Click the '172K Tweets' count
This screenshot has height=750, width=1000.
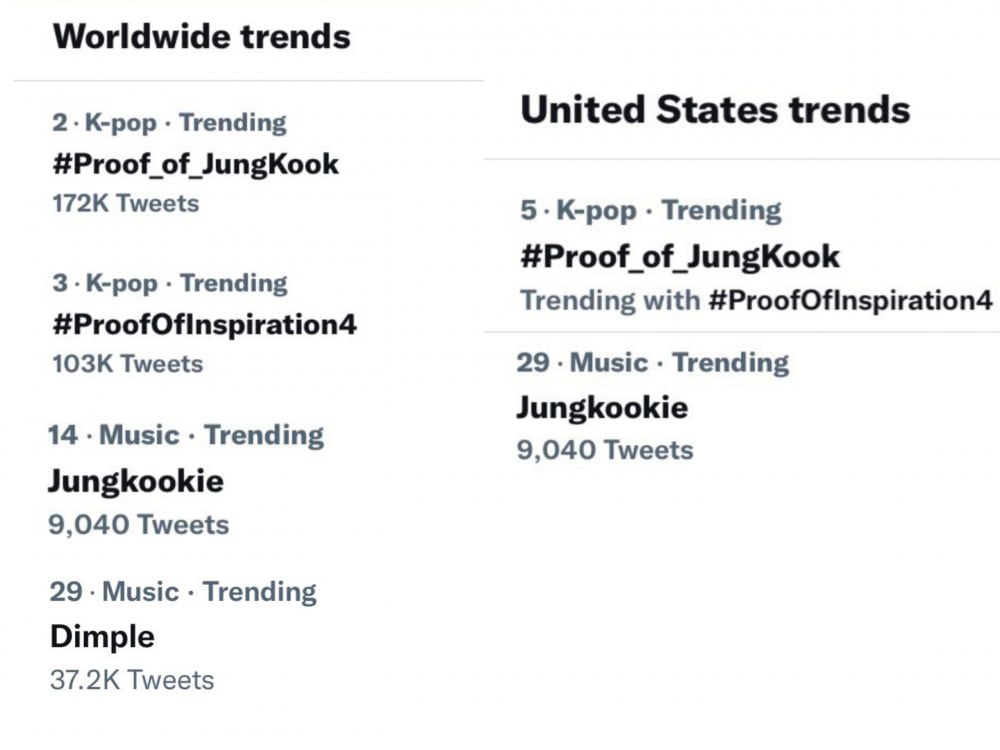[126, 203]
